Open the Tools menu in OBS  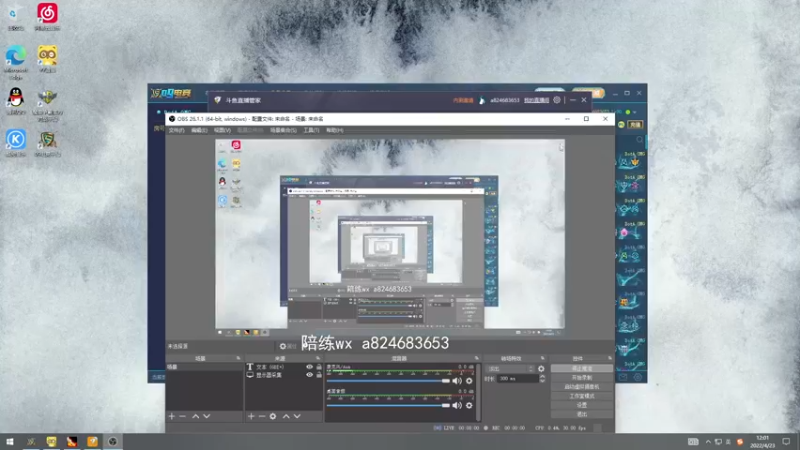coord(311,130)
